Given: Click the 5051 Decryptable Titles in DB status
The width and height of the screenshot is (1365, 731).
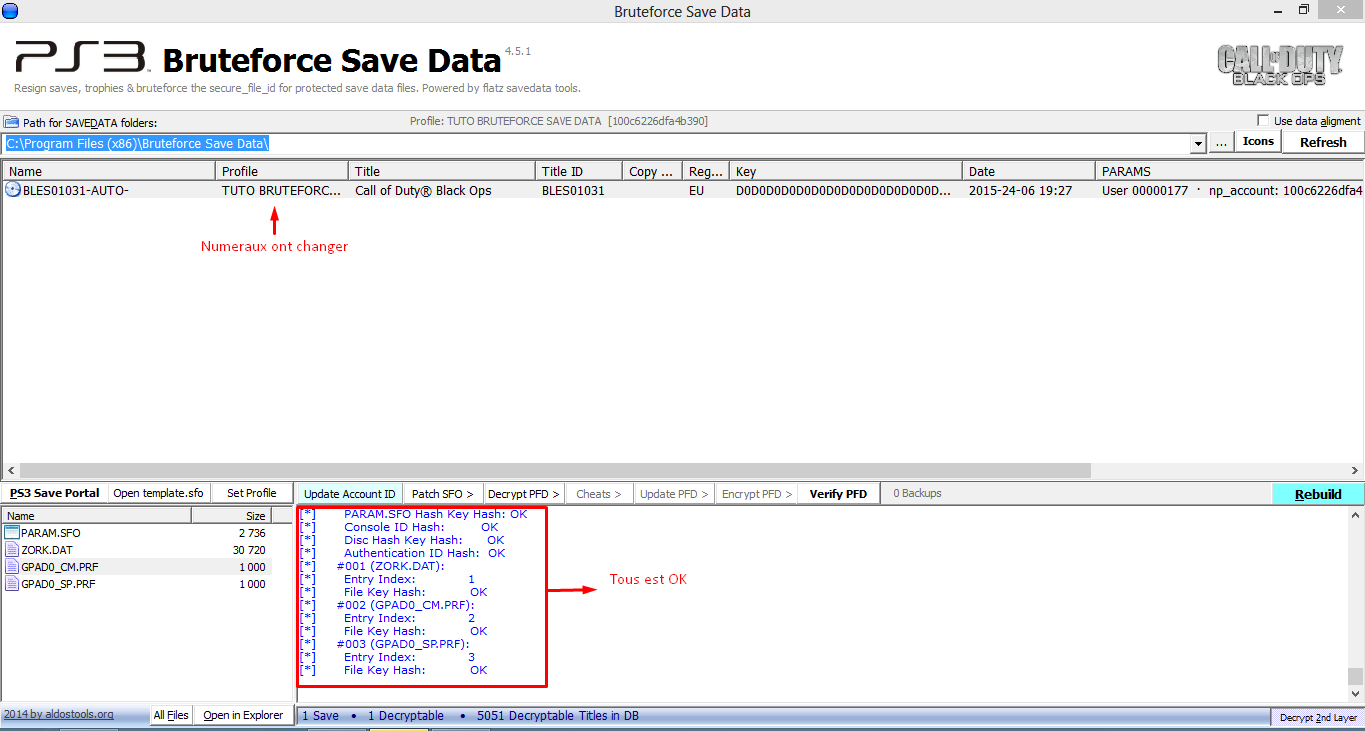Looking at the screenshot, I should [x=558, y=716].
